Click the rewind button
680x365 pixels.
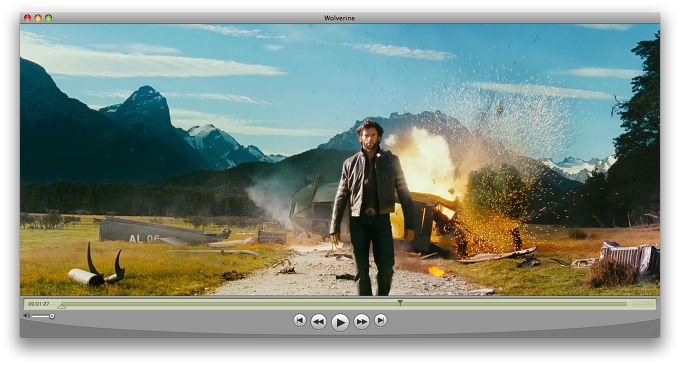(319, 321)
